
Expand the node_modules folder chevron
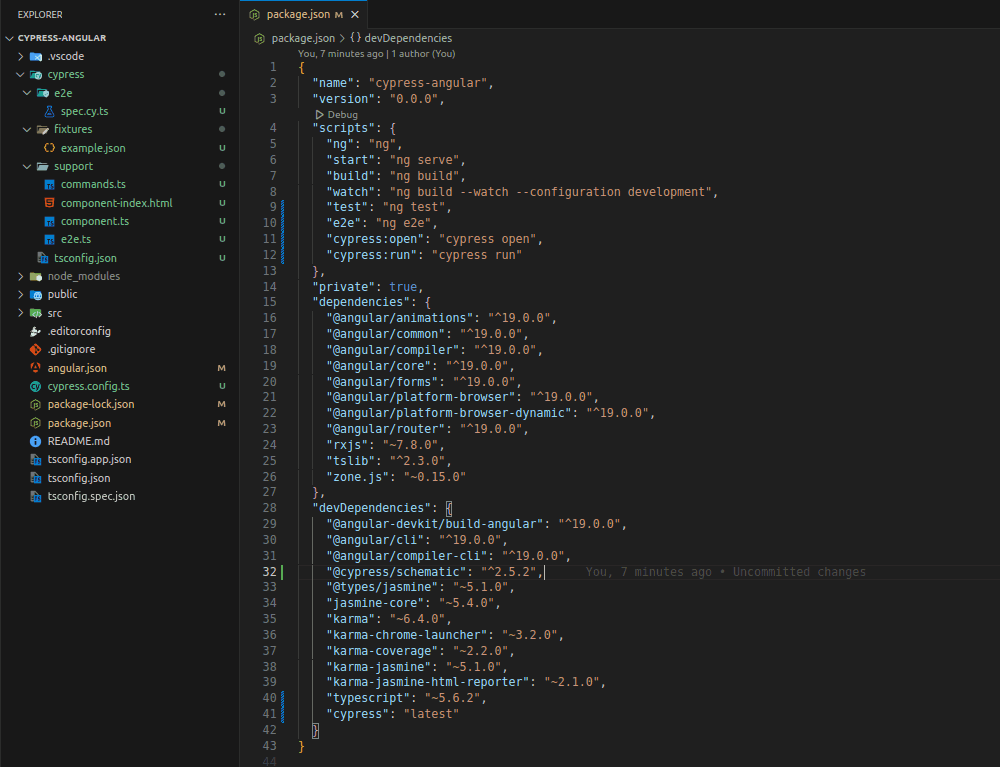click(x=20, y=276)
